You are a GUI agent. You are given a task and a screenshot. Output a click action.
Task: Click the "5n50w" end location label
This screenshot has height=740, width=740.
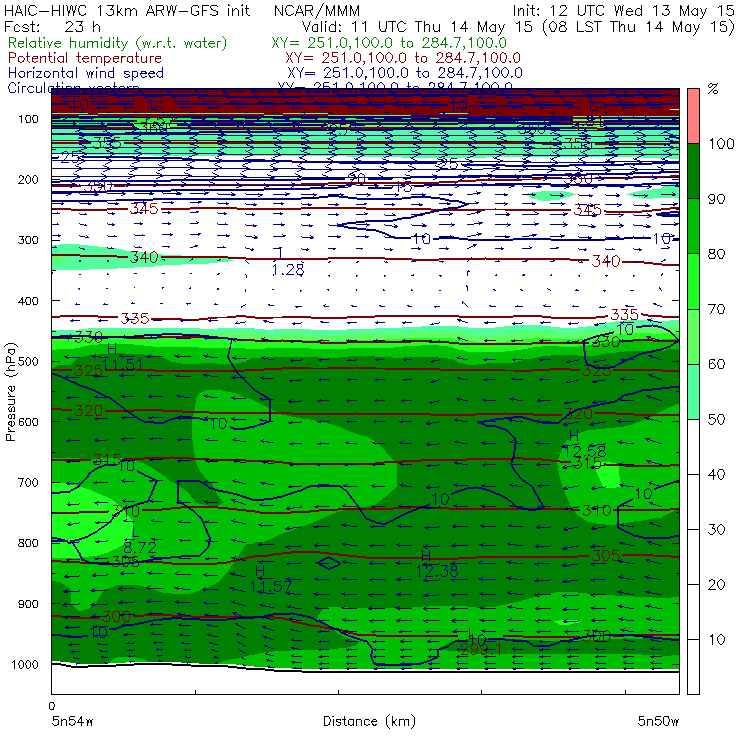pyautogui.click(x=658, y=722)
